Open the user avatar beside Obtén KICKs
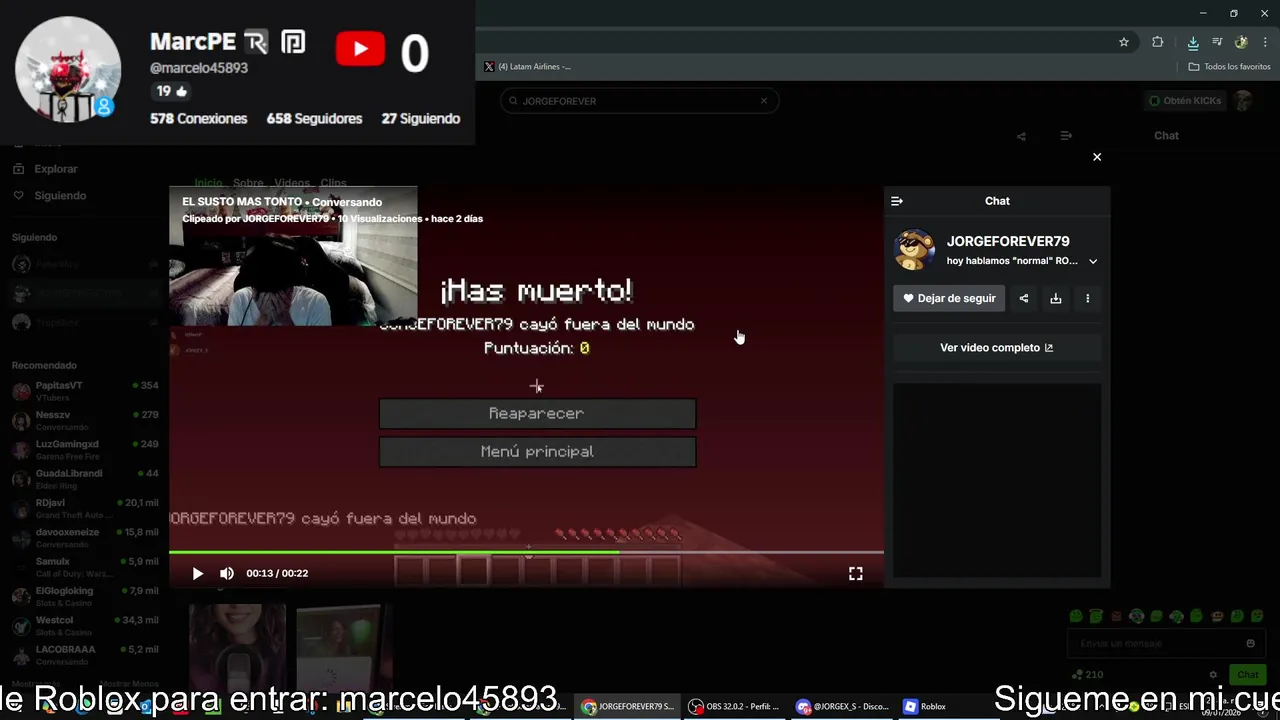The width and height of the screenshot is (1280, 720). pos(1243,101)
